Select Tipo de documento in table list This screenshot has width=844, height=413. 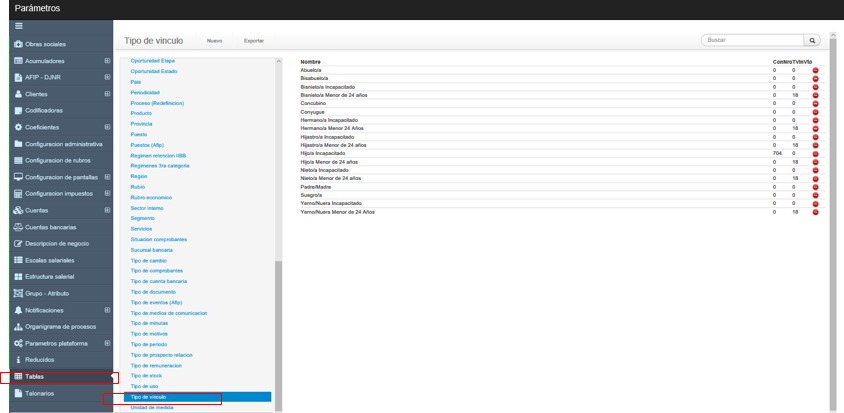[153, 291]
